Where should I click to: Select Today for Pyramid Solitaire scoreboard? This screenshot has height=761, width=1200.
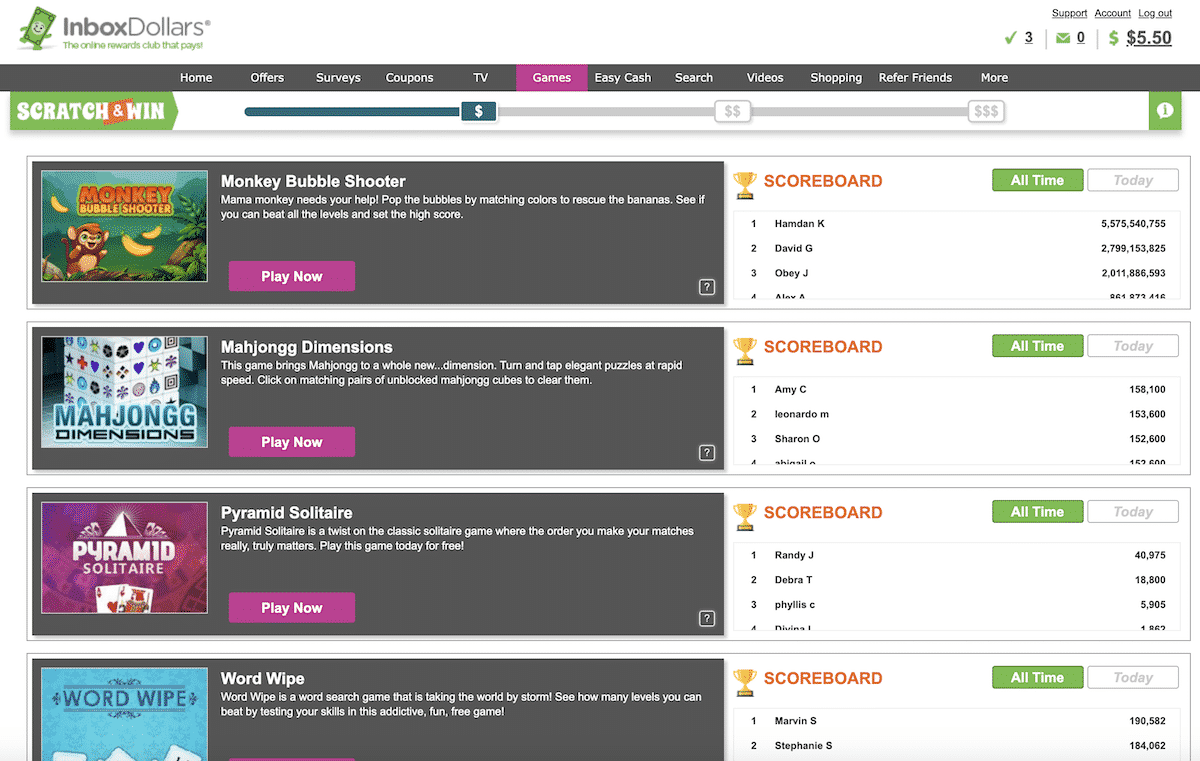pyautogui.click(x=1133, y=512)
